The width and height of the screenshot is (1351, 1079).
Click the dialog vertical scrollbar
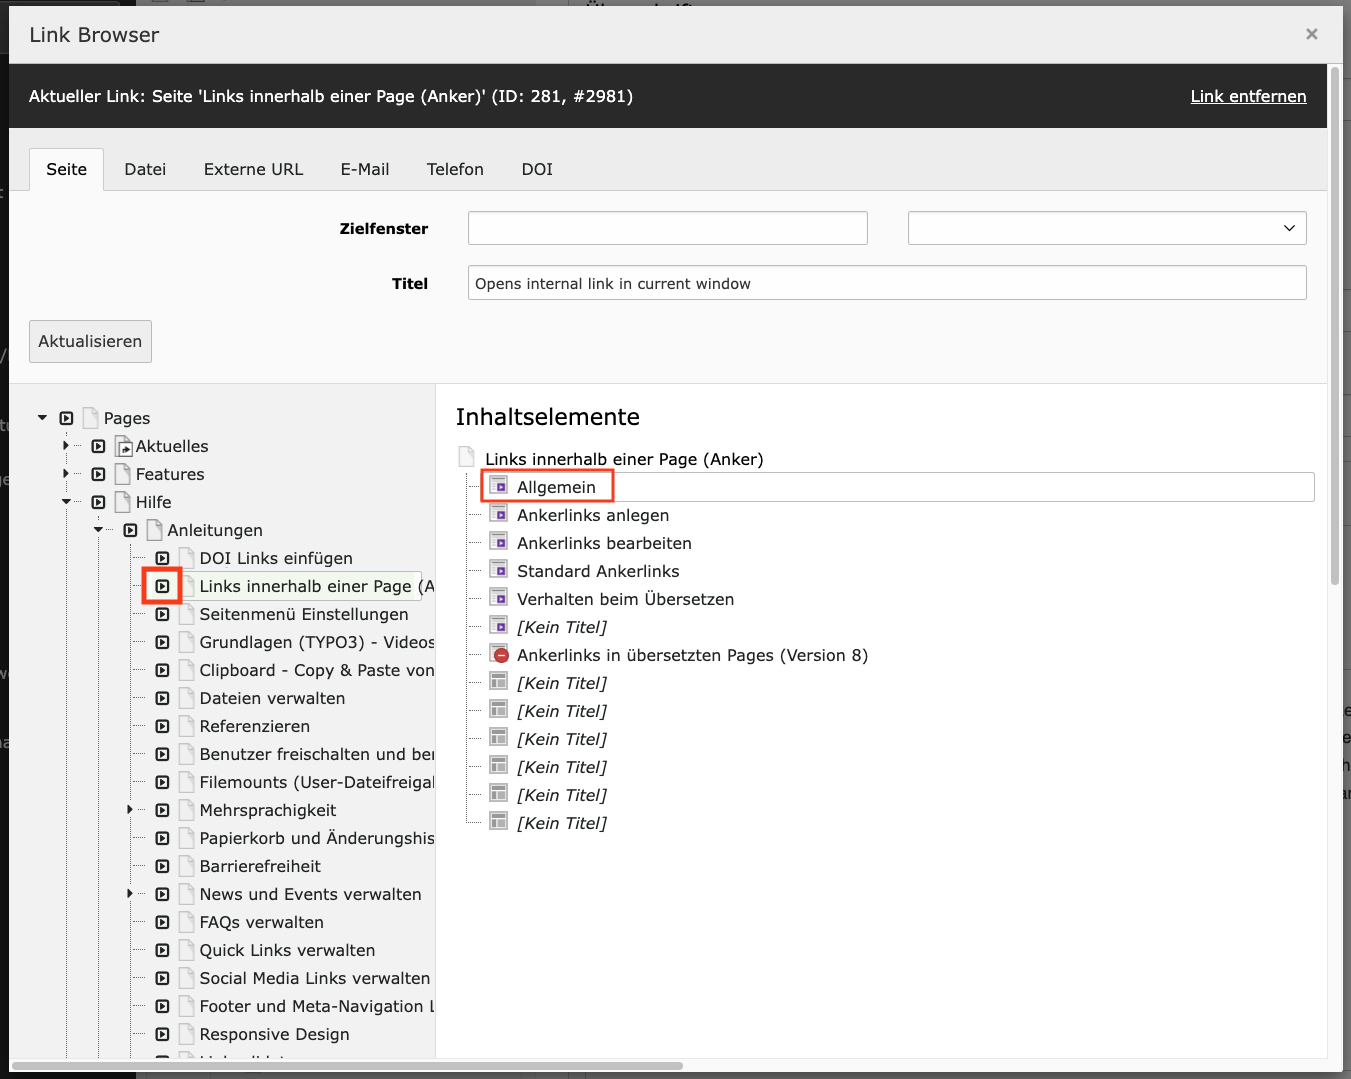(1334, 325)
